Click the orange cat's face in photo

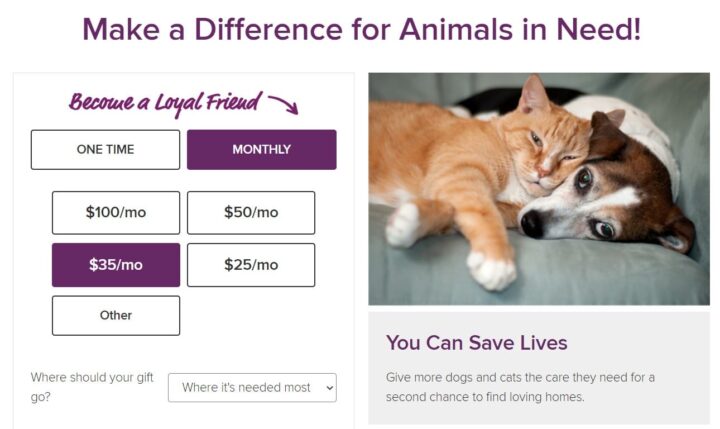pos(549,152)
